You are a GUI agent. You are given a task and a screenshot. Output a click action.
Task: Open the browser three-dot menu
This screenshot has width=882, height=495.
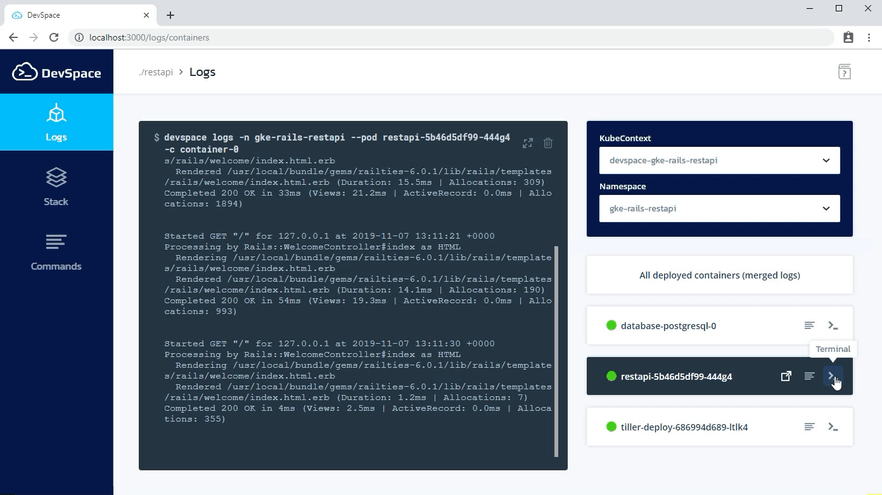coord(869,37)
